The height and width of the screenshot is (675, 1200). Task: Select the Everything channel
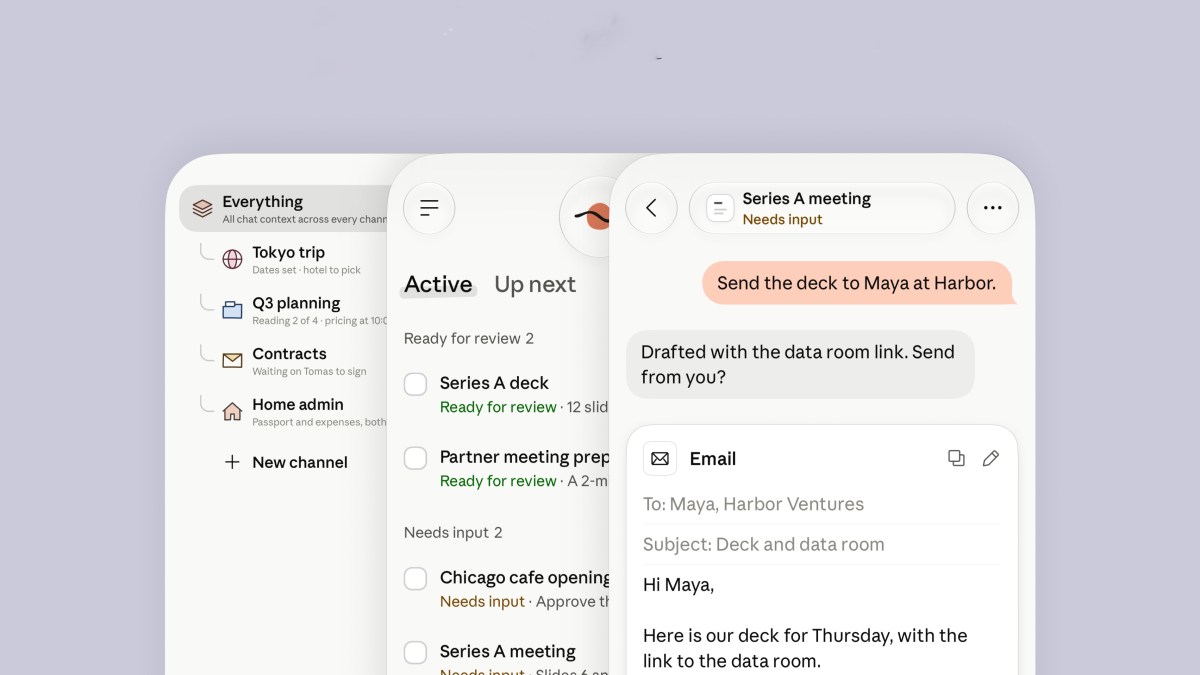click(x=285, y=209)
